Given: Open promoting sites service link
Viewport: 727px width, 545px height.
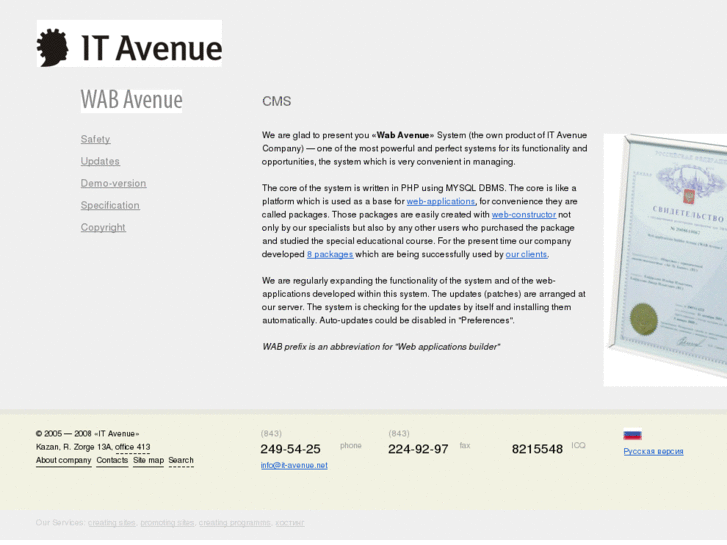Looking at the screenshot, I should pos(167,523).
